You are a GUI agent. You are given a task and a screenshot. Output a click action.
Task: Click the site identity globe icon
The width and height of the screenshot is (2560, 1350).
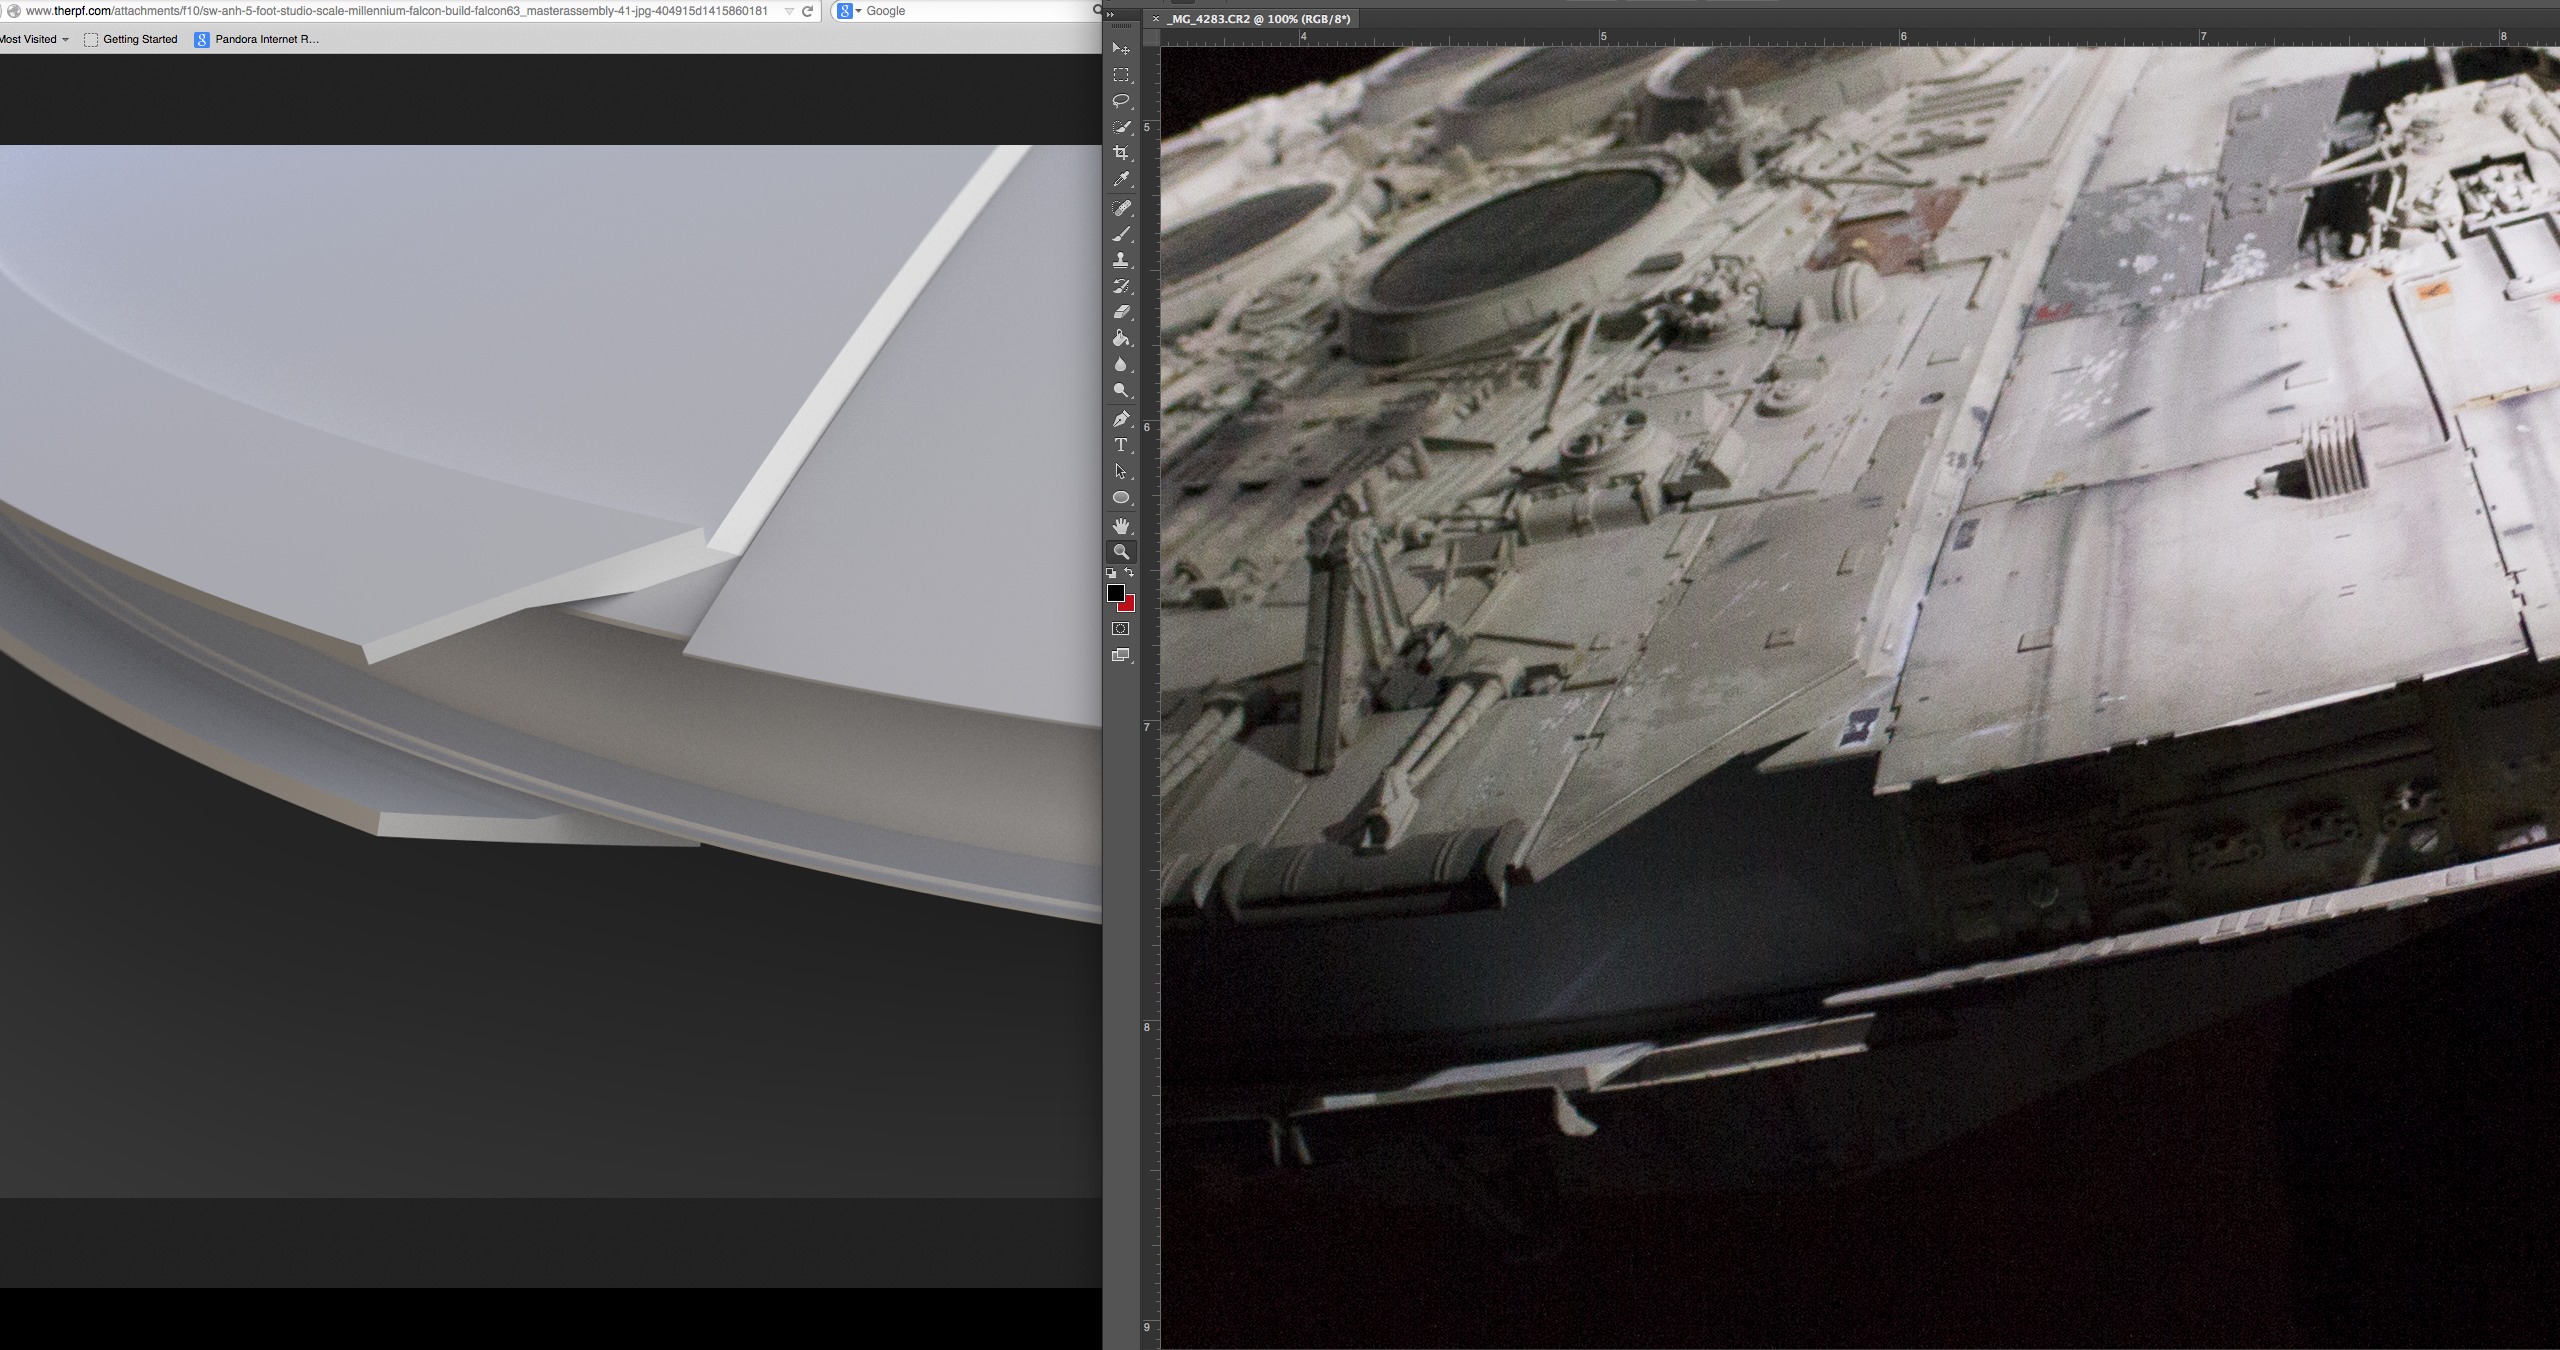click(x=14, y=11)
